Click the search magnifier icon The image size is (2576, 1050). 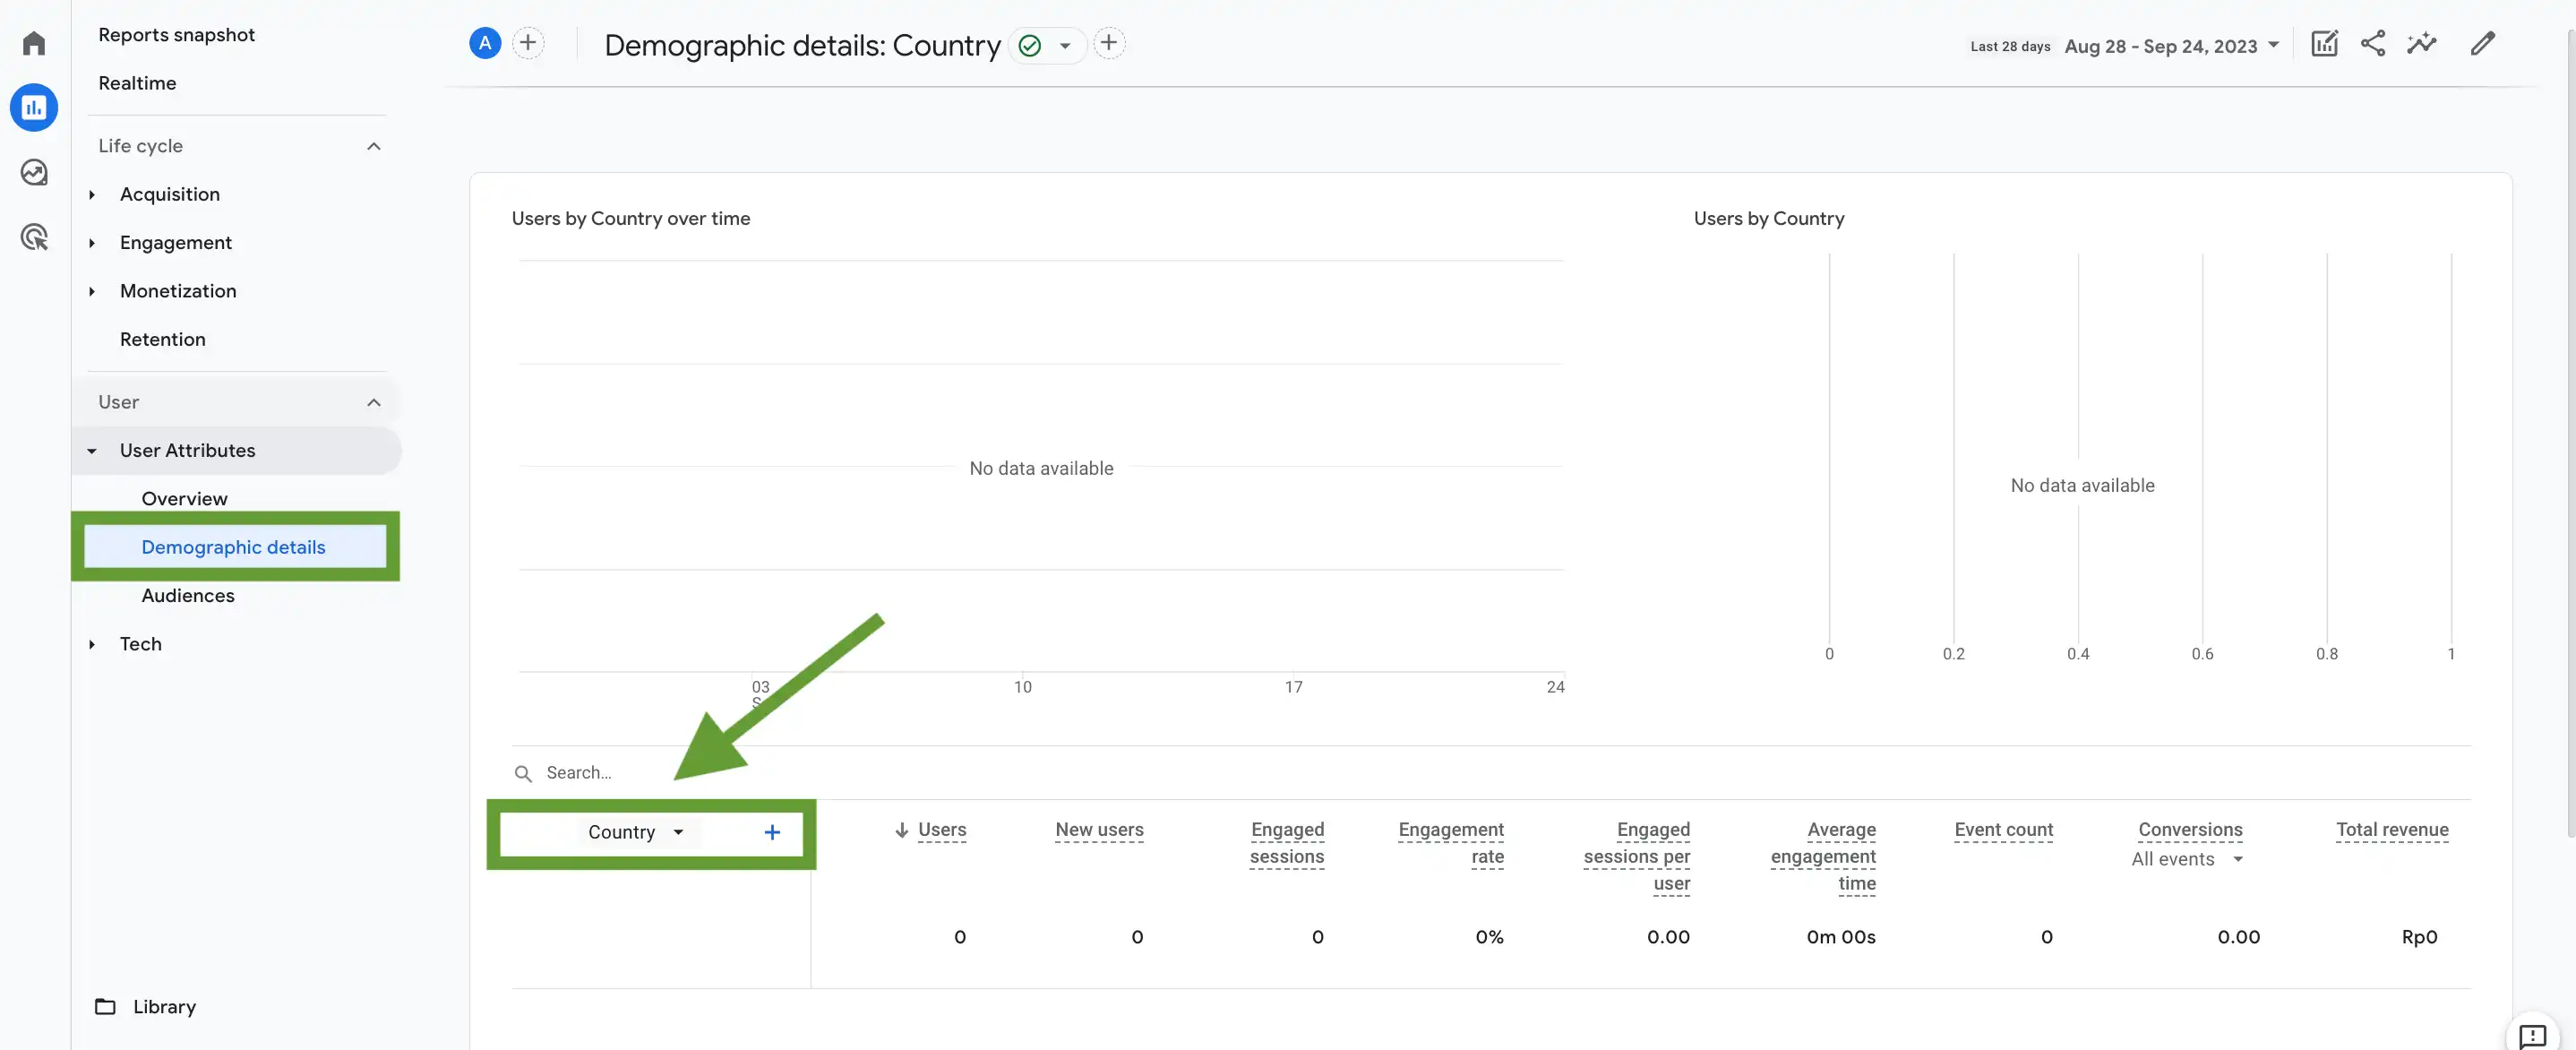click(523, 773)
